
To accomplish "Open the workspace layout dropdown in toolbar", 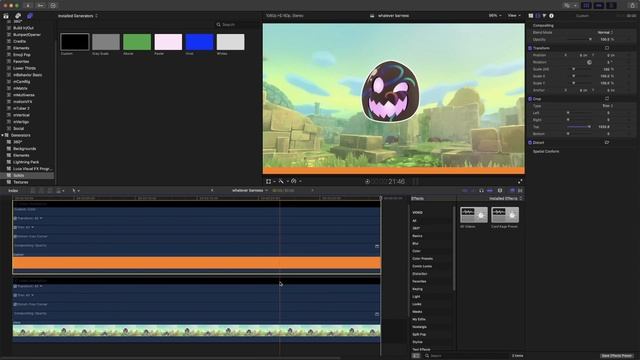I will point(570,5).
